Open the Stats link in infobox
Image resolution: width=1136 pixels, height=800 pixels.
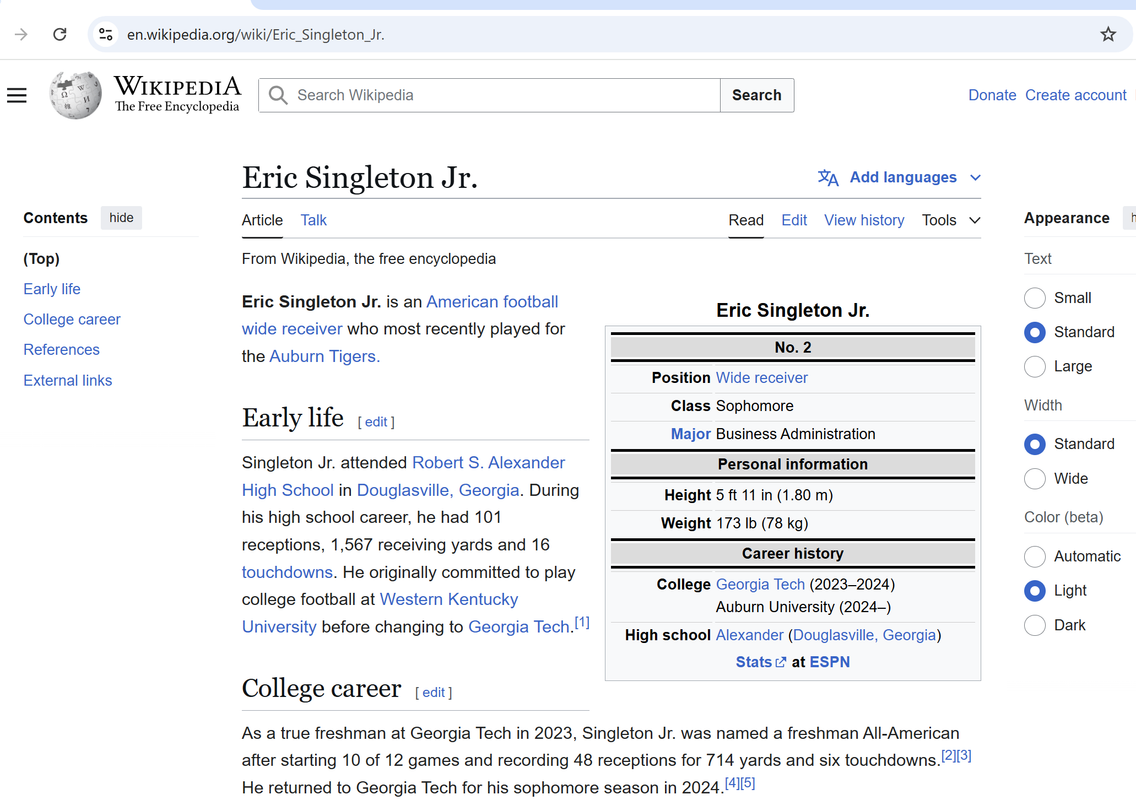click(x=753, y=662)
